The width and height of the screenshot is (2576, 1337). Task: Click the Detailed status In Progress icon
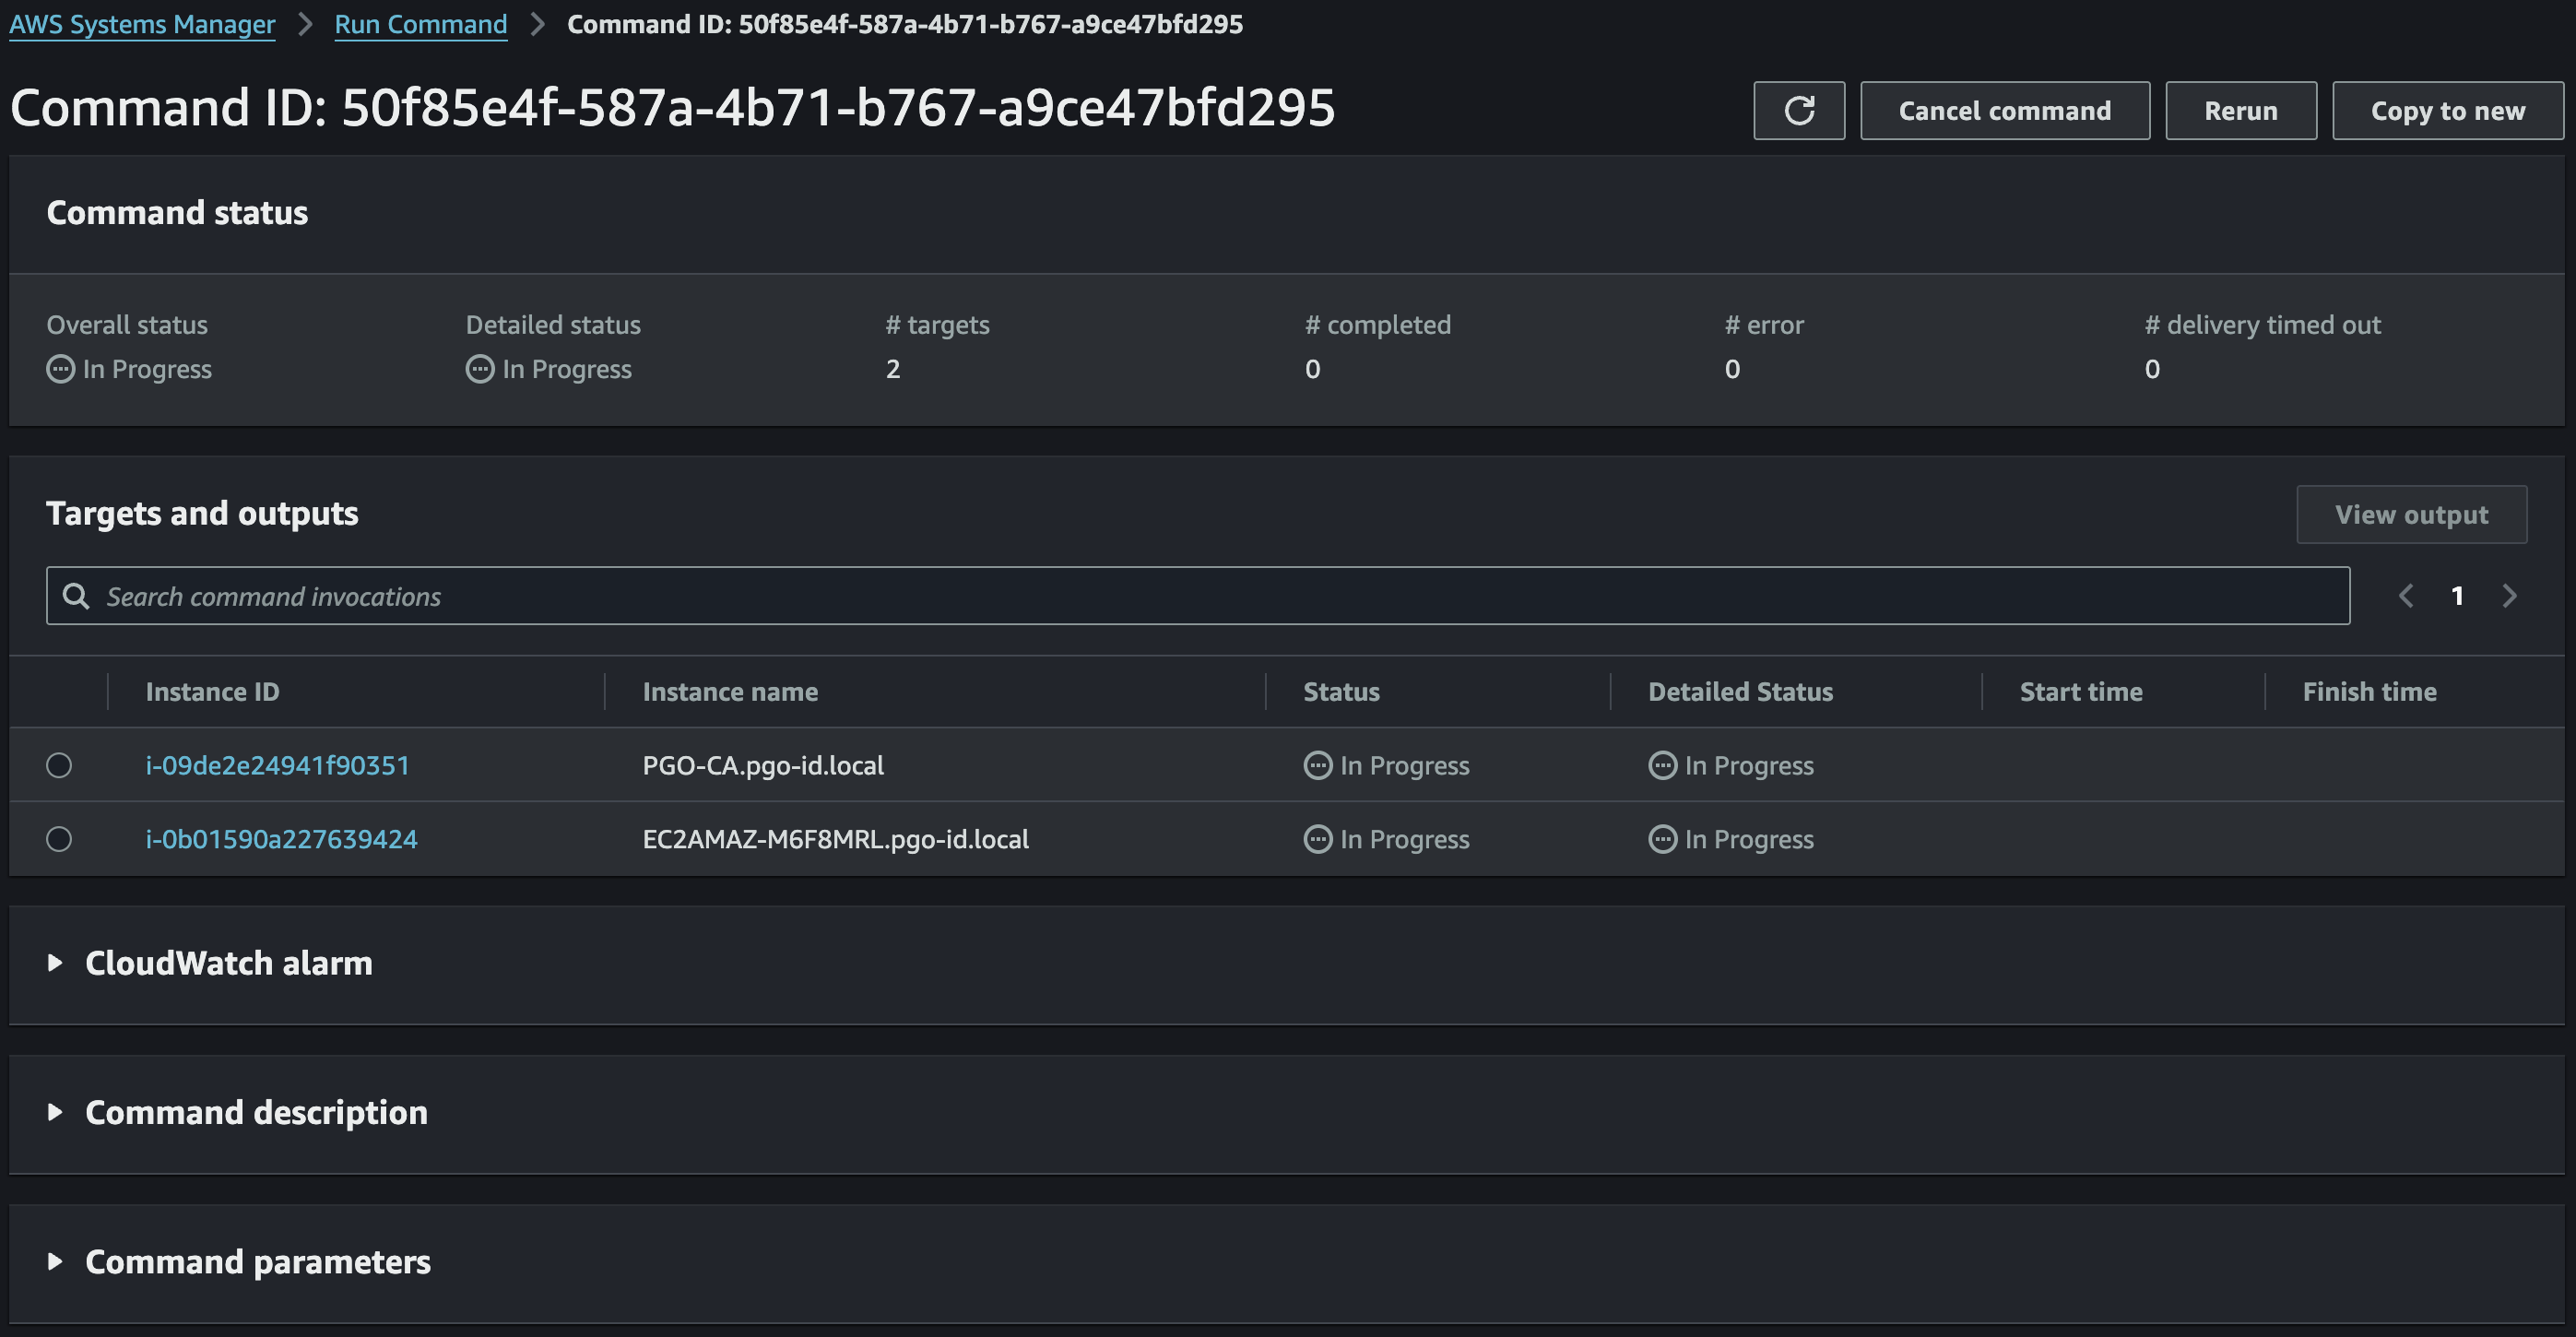click(479, 369)
